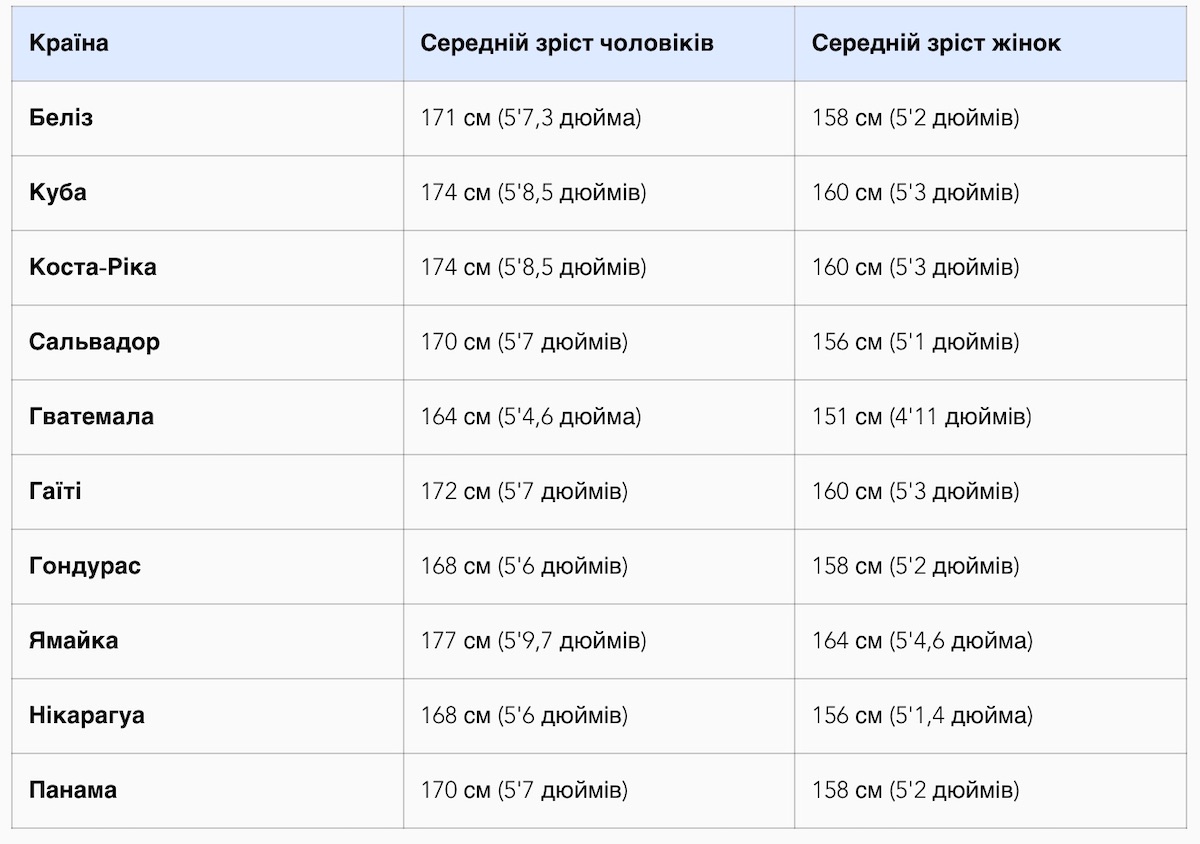Select the Коста-Ріка row label
The width and height of the screenshot is (1200, 844).
click(x=93, y=268)
